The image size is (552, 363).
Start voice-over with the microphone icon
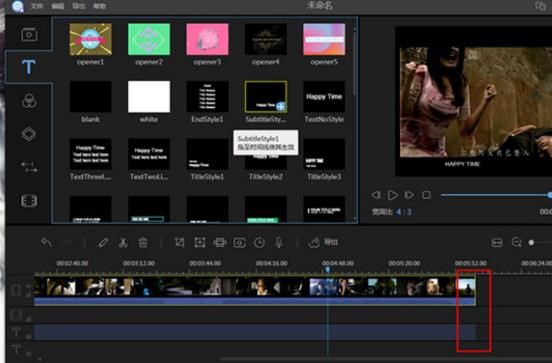[x=279, y=242]
